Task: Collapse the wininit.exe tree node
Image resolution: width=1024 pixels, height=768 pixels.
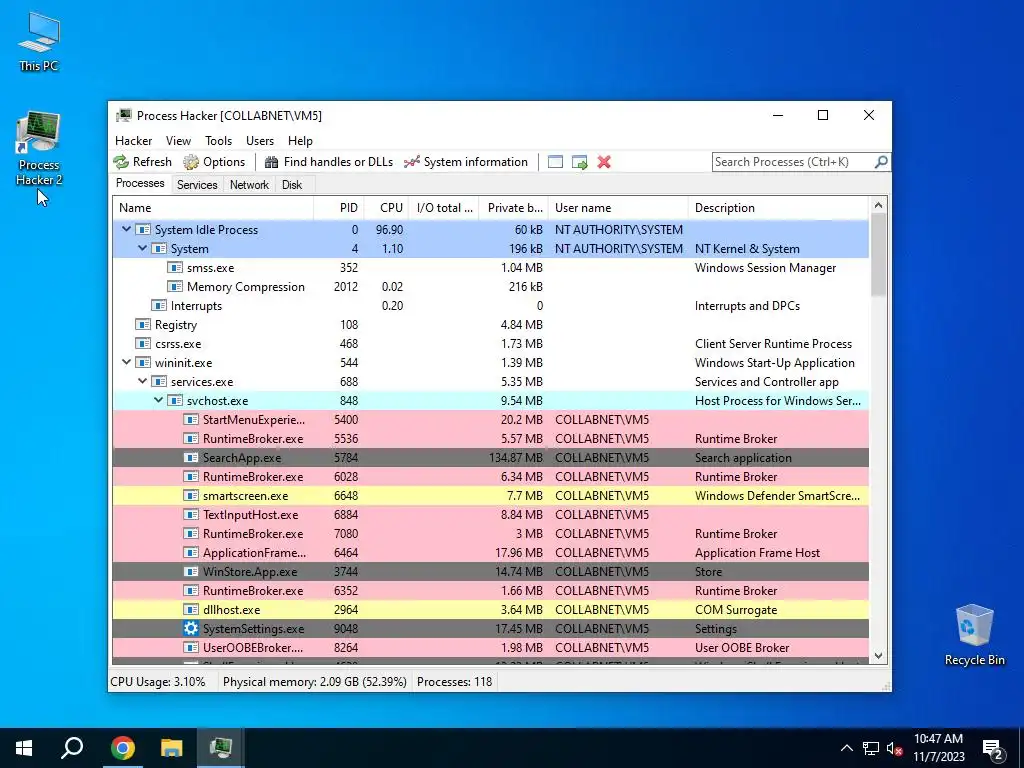Action: pos(126,362)
